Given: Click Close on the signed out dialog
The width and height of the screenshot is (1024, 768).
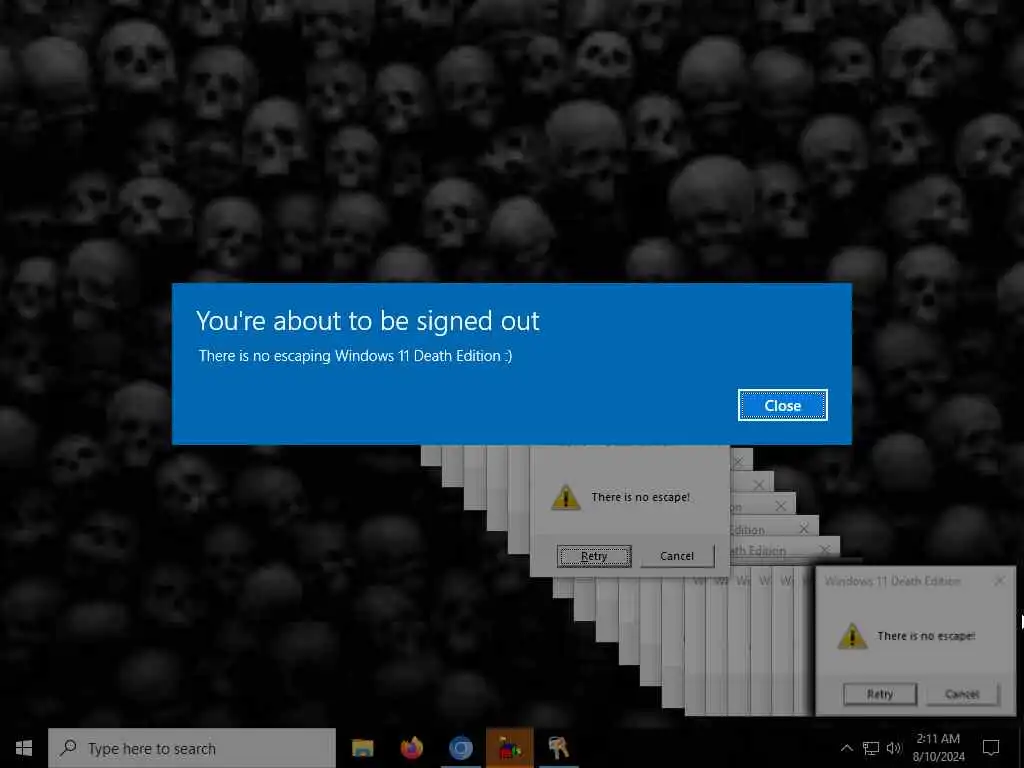Looking at the screenshot, I should (x=782, y=406).
